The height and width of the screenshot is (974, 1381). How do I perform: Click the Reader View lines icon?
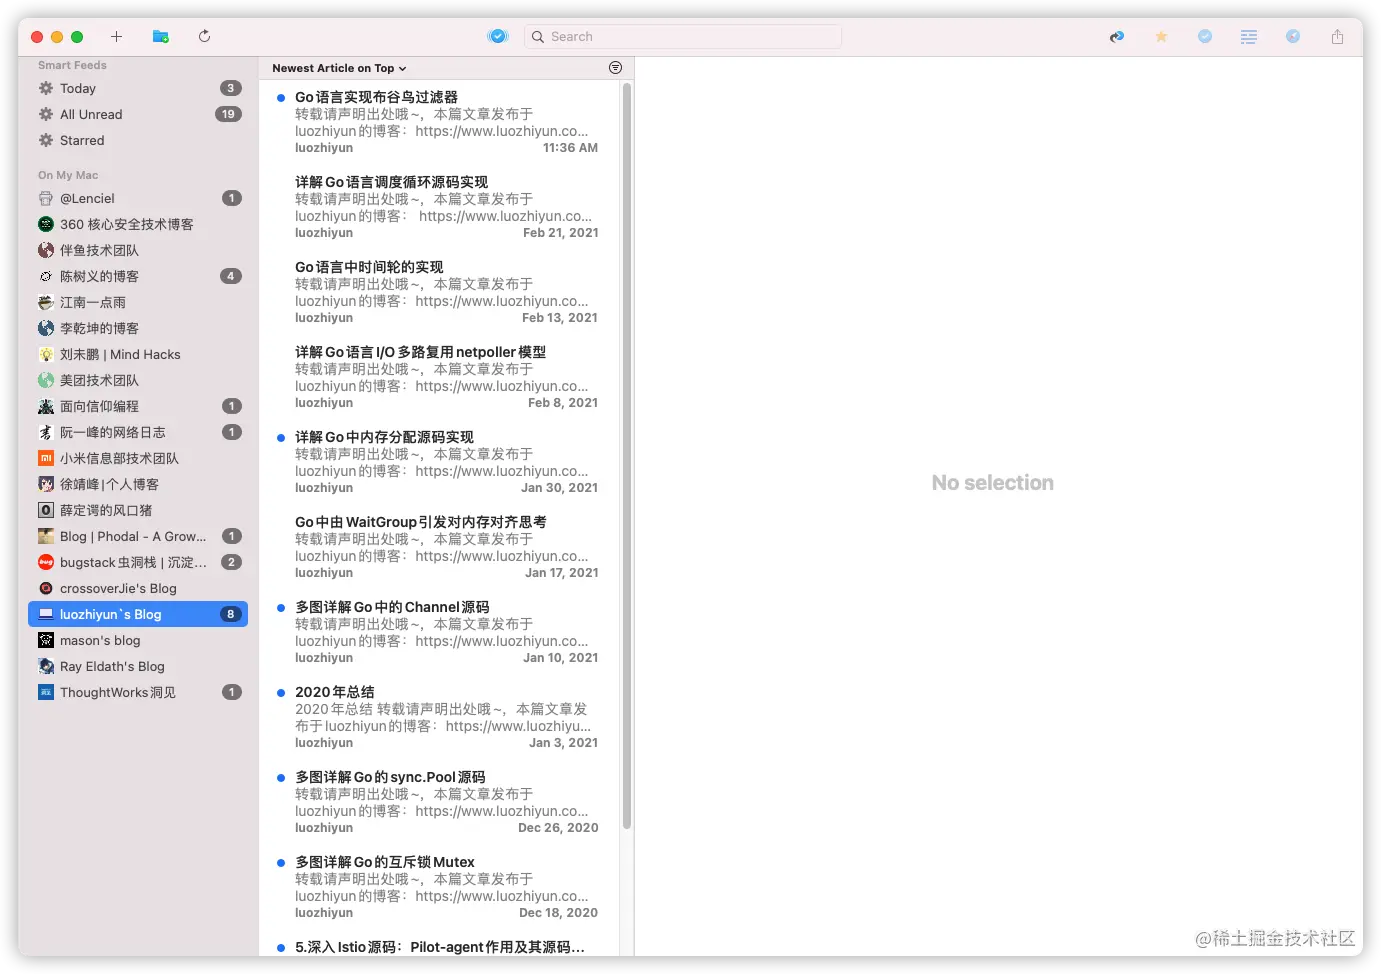[1249, 37]
